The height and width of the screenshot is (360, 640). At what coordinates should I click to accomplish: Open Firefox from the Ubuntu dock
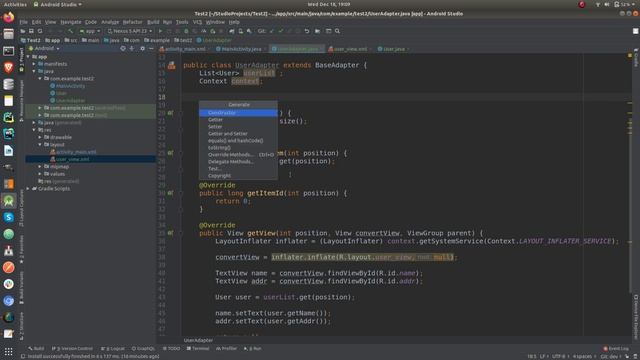9,18
